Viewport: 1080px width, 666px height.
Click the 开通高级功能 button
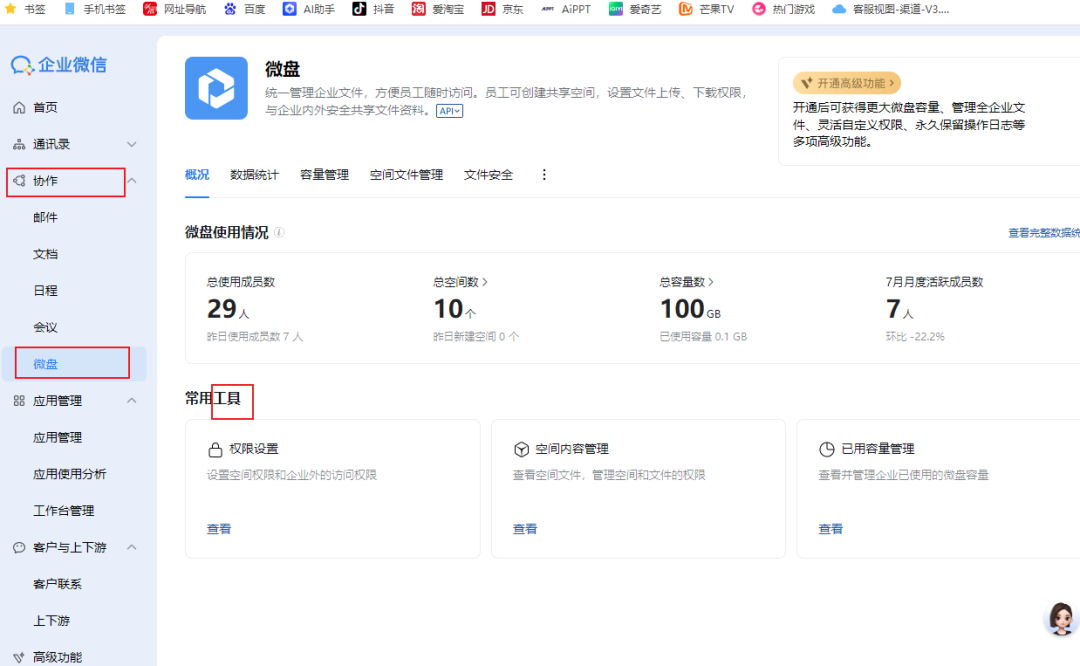tap(847, 83)
